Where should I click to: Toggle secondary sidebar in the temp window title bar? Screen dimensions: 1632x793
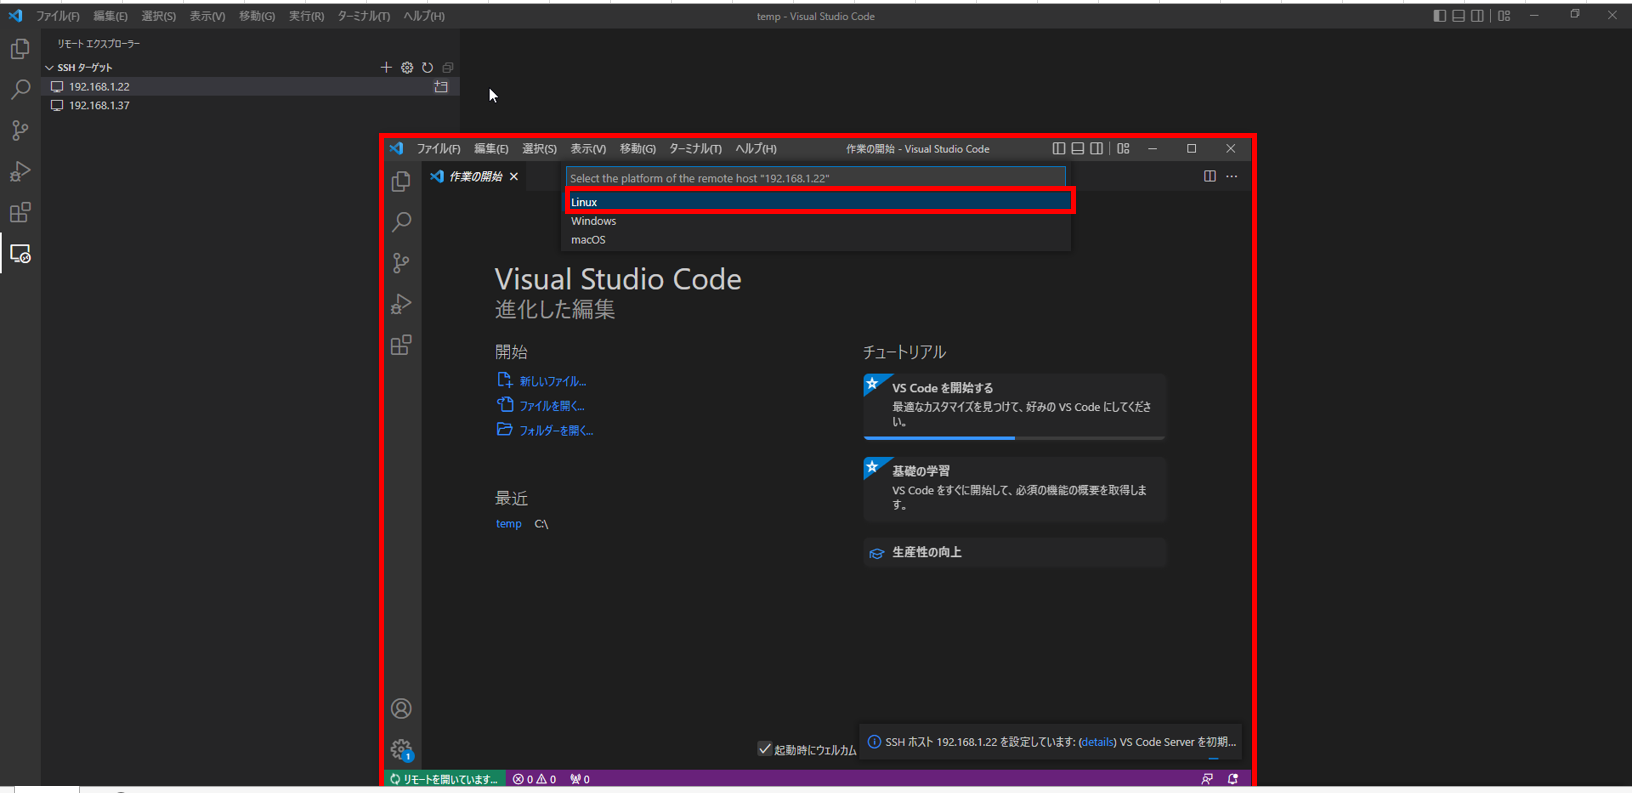[x=1478, y=15]
